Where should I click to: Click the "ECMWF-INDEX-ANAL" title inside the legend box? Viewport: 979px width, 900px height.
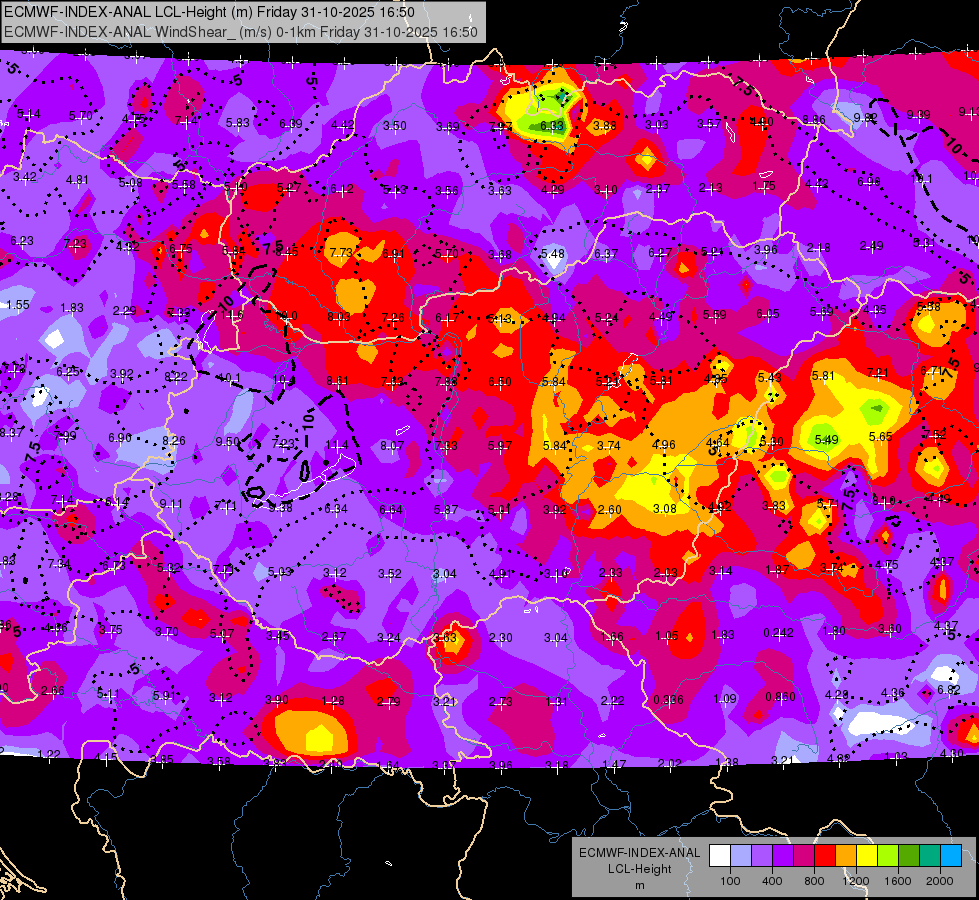click(639, 853)
